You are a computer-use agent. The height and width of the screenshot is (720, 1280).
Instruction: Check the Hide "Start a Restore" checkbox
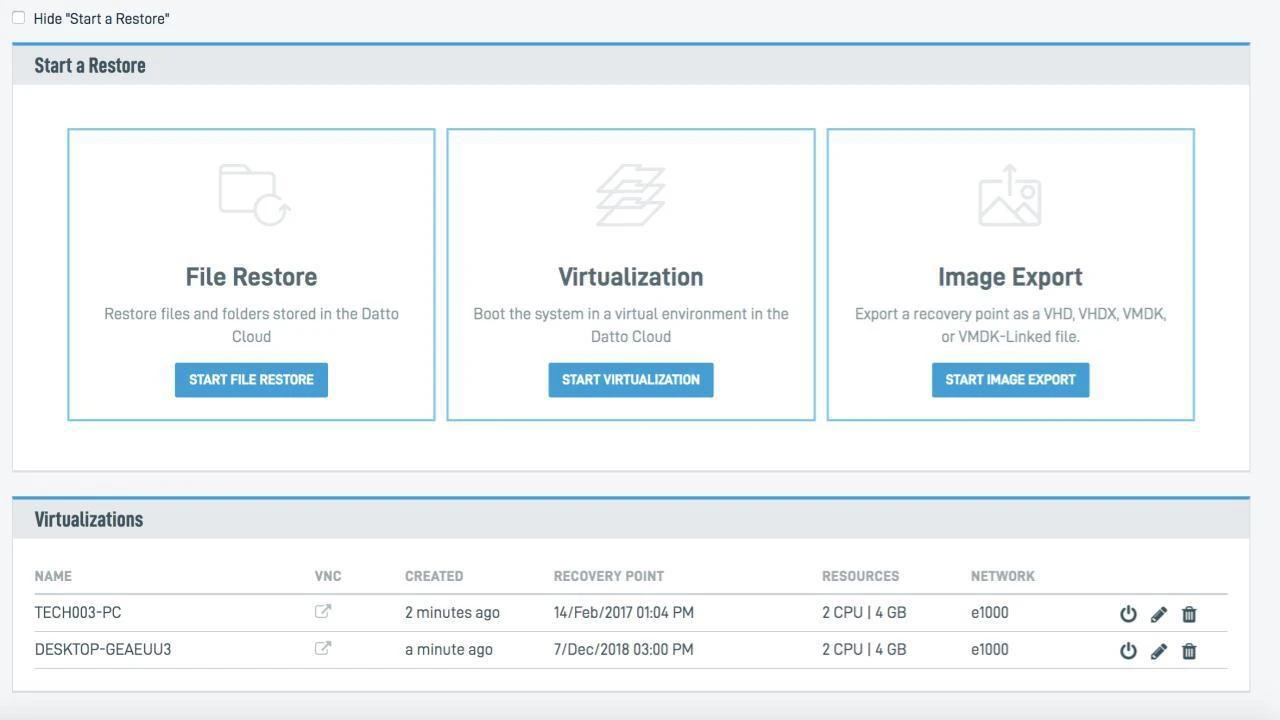click(x=18, y=18)
